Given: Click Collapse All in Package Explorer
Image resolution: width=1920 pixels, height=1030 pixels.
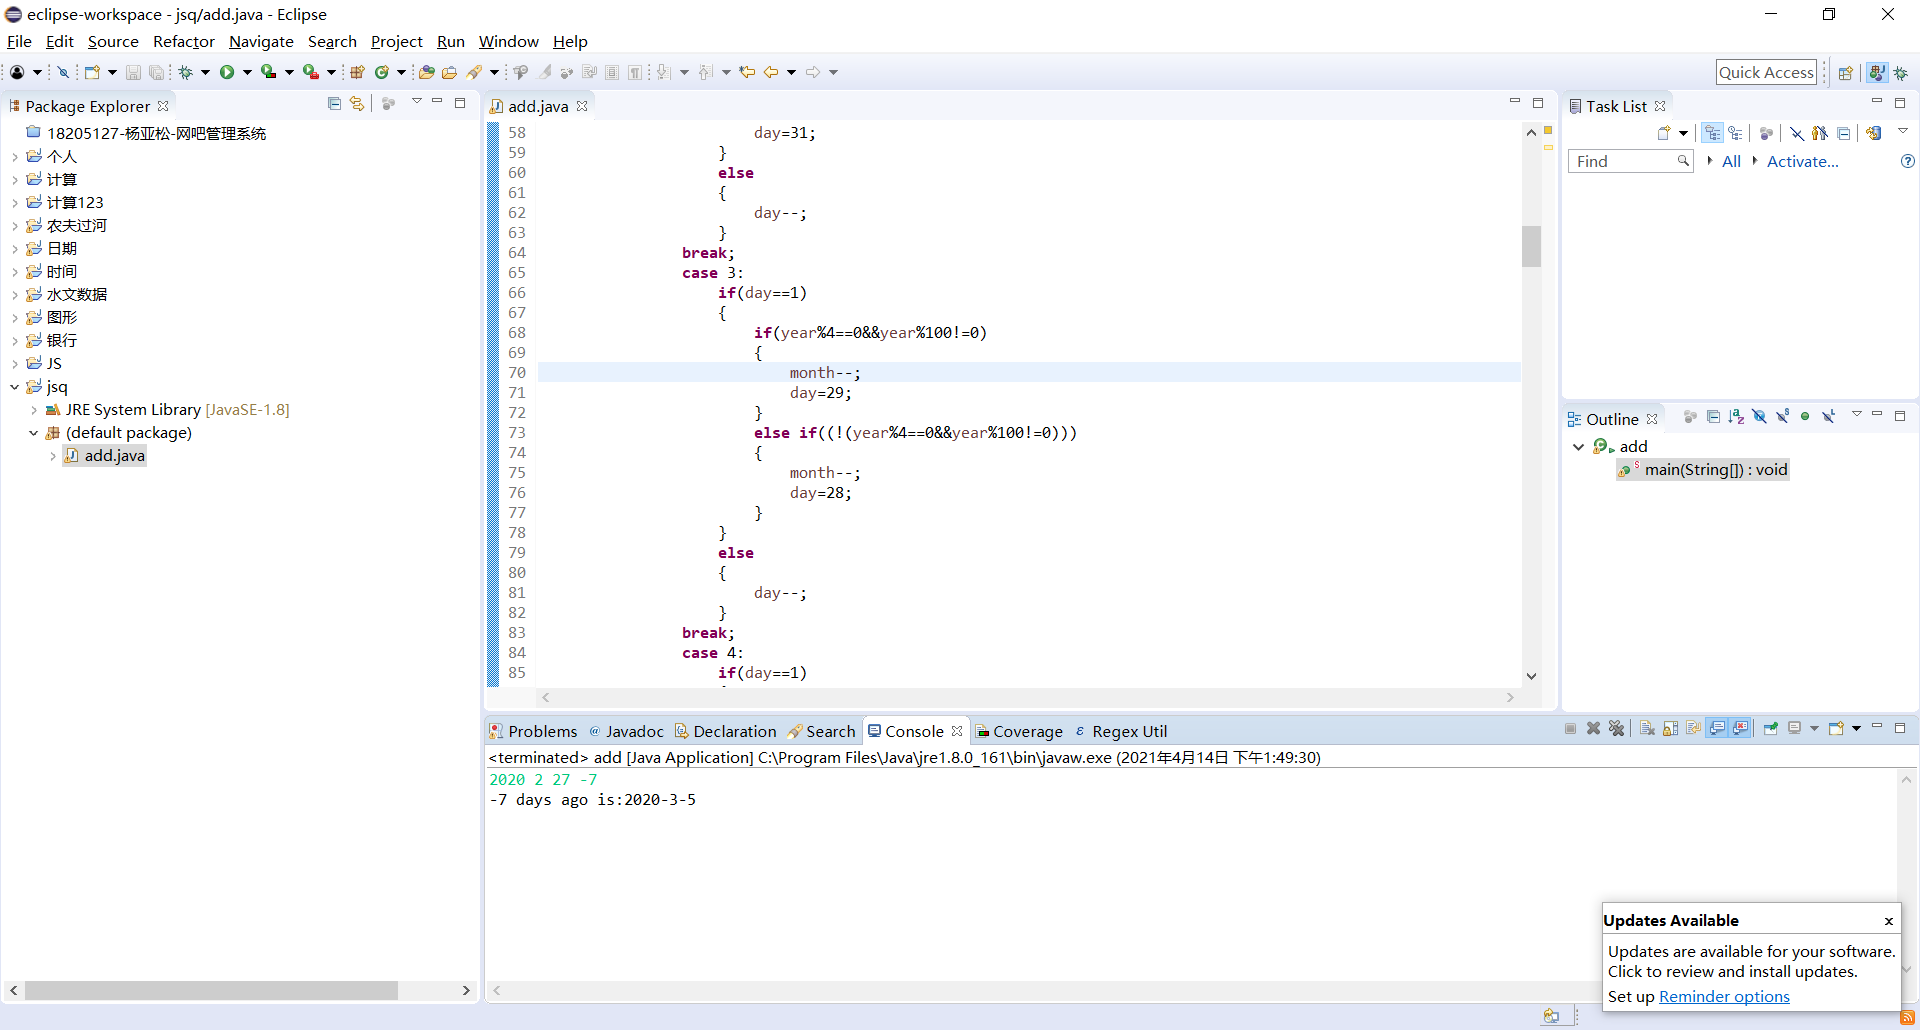Looking at the screenshot, I should coord(334,104).
